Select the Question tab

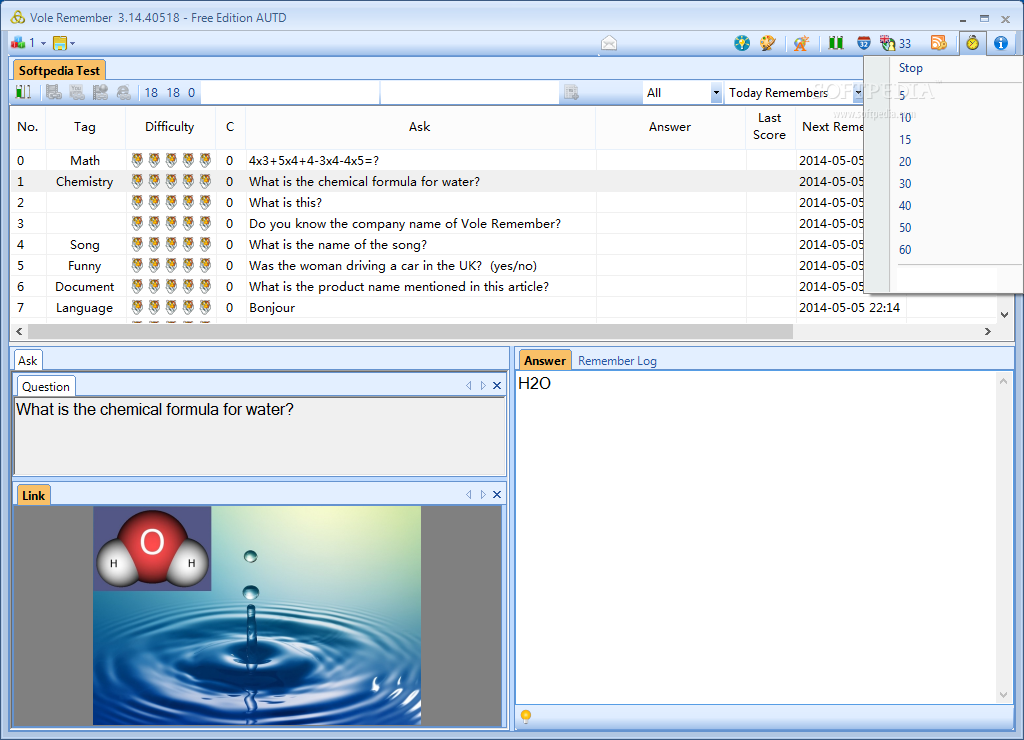(x=46, y=387)
